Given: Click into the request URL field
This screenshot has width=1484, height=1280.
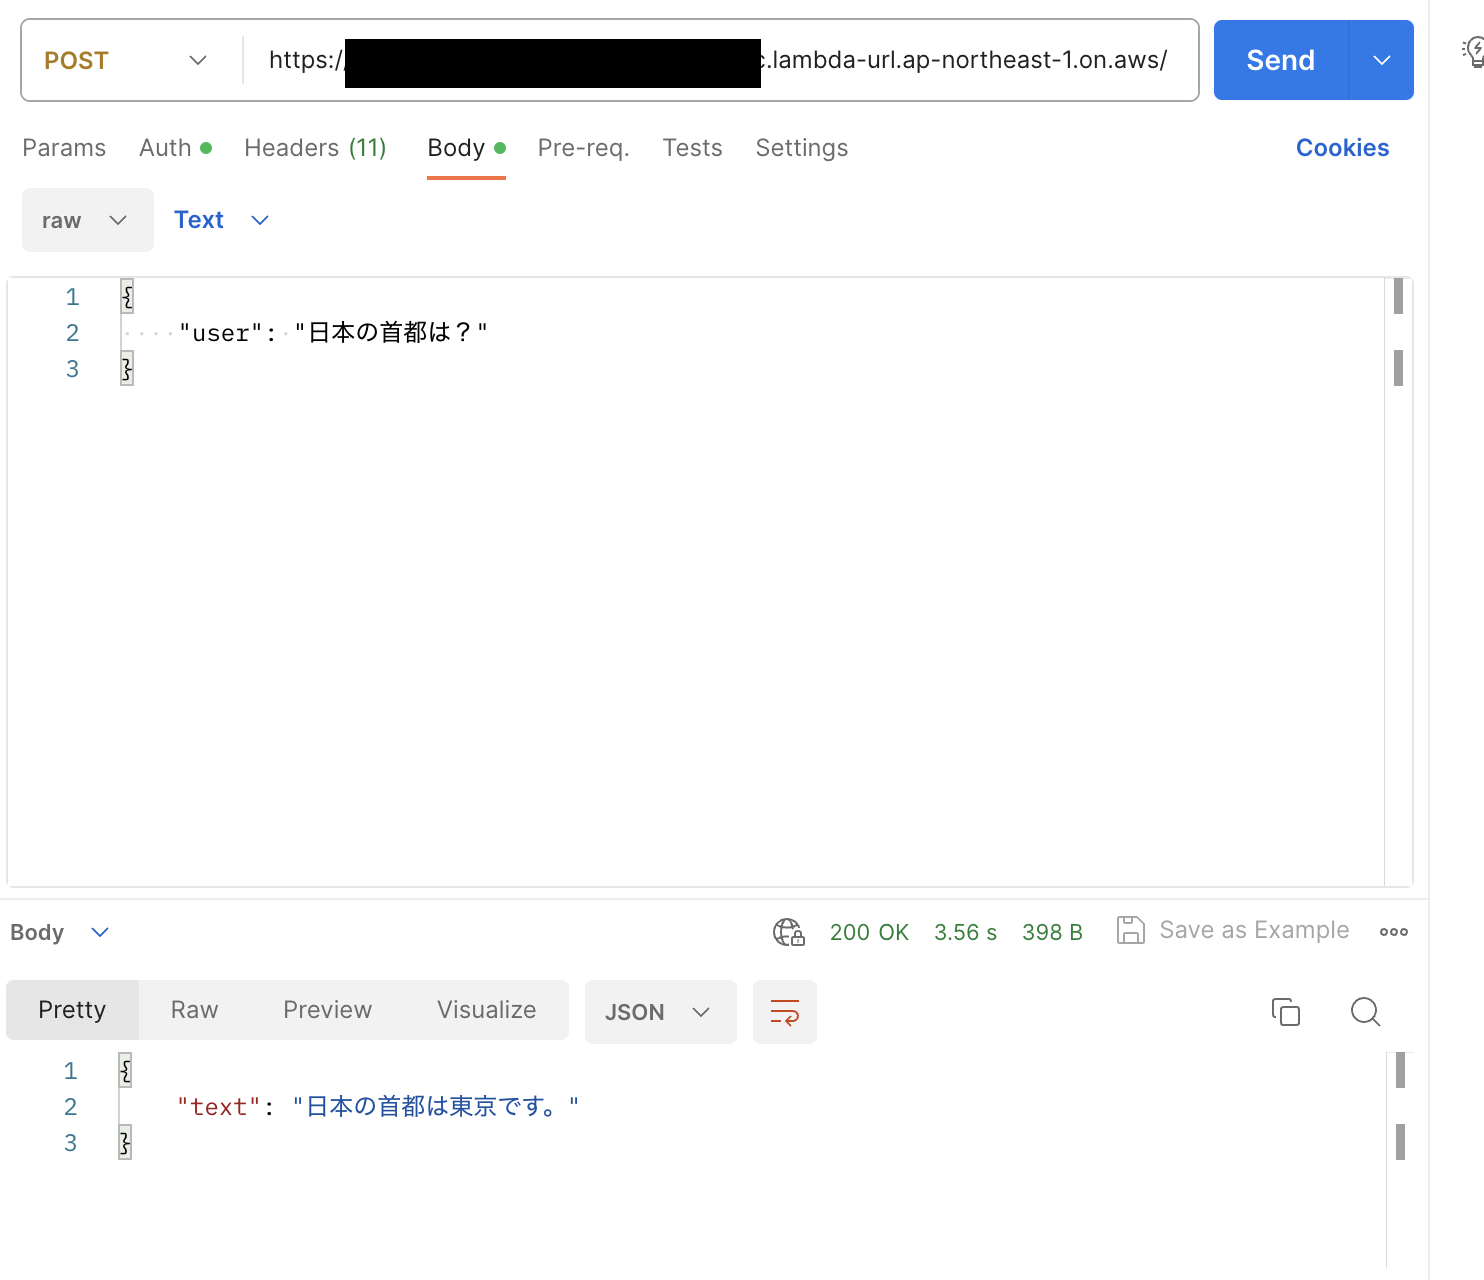Looking at the screenshot, I should point(700,60).
